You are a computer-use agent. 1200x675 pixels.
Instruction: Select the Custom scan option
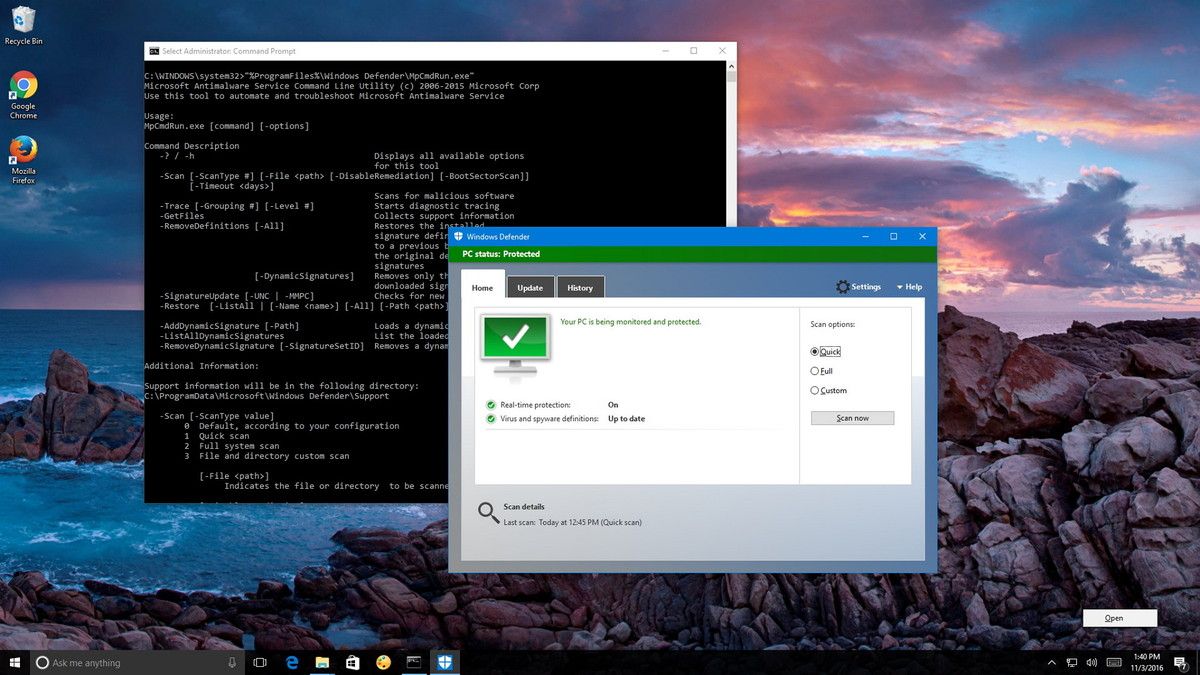[x=829, y=391]
